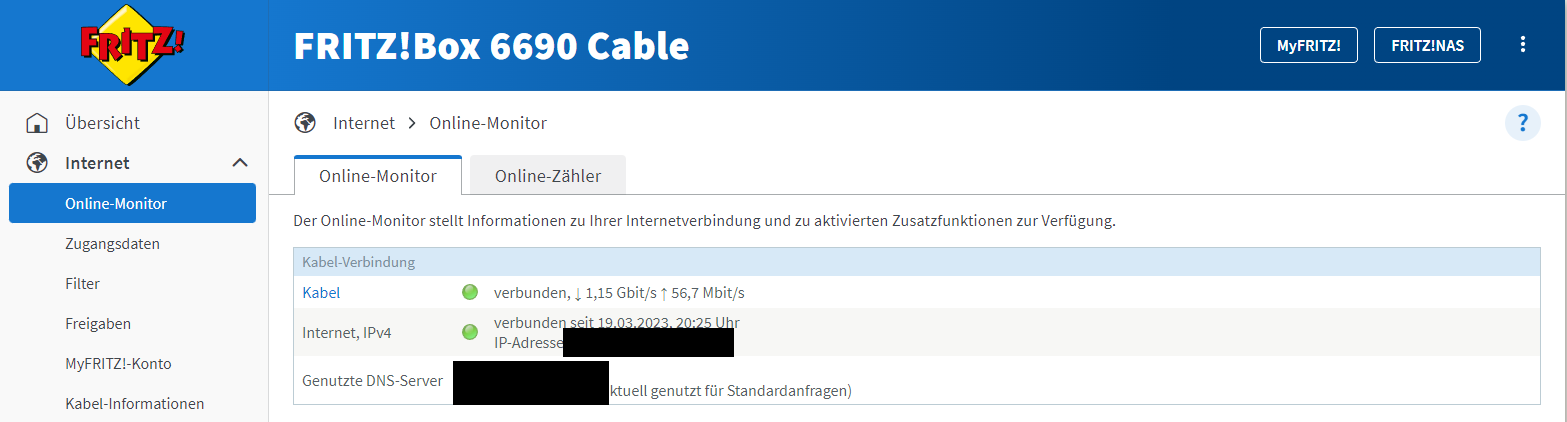Click the green Kabel status indicator
The width and height of the screenshot is (1567, 422).
pyautogui.click(x=470, y=292)
